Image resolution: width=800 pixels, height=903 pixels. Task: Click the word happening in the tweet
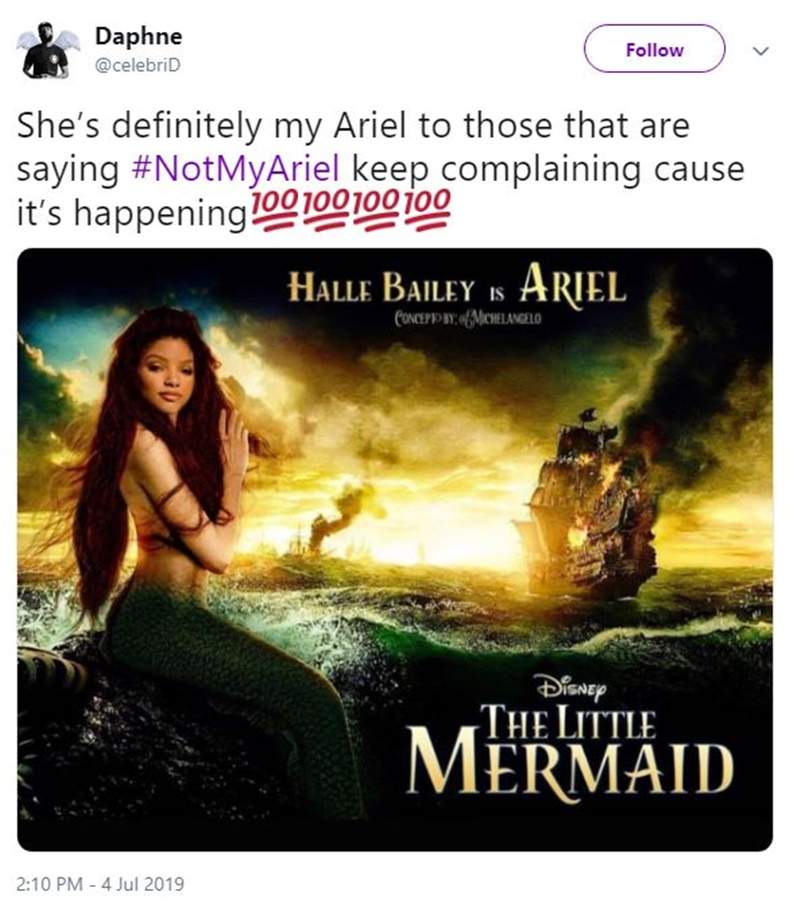(161, 214)
